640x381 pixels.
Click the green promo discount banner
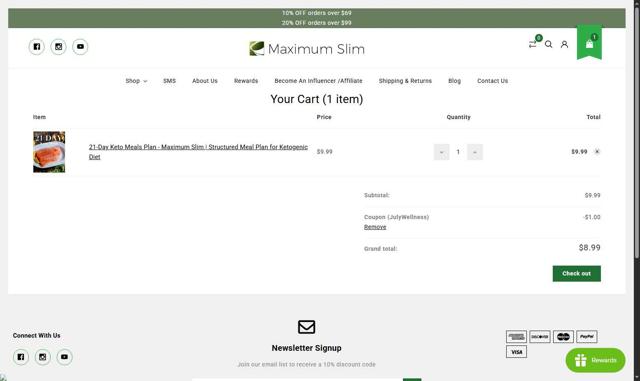317,18
